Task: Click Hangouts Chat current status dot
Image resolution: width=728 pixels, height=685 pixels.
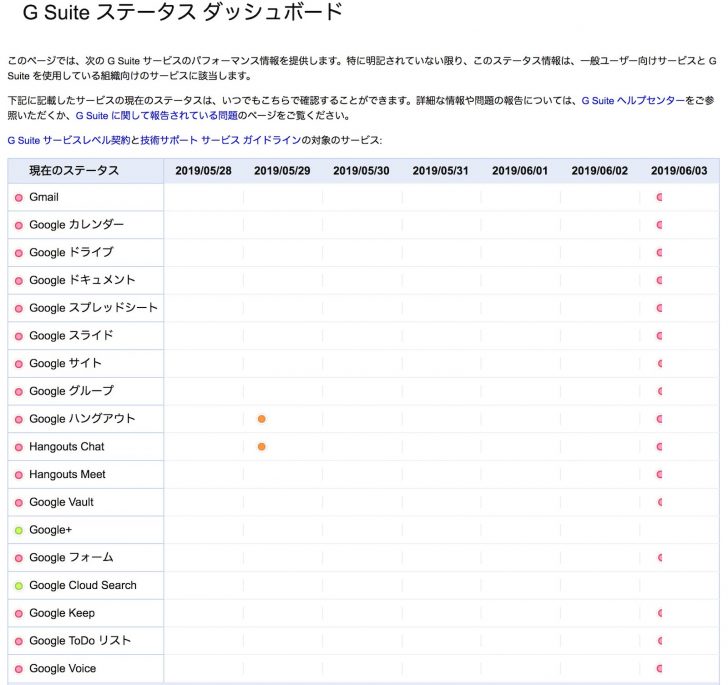Action: point(19,447)
